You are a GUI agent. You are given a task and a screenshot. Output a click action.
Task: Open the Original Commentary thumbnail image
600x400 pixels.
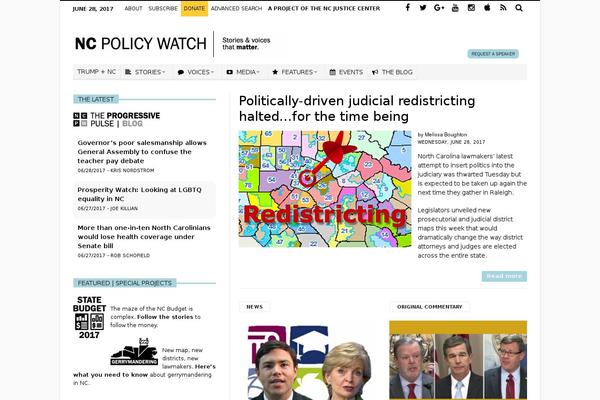pos(458,360)
